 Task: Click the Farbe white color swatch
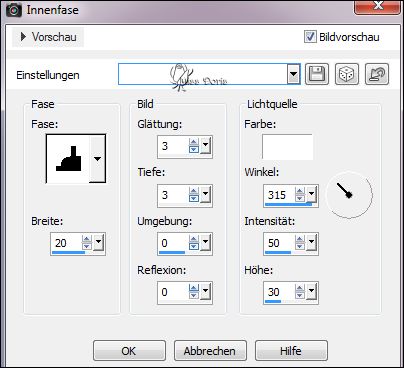point(287,147)
